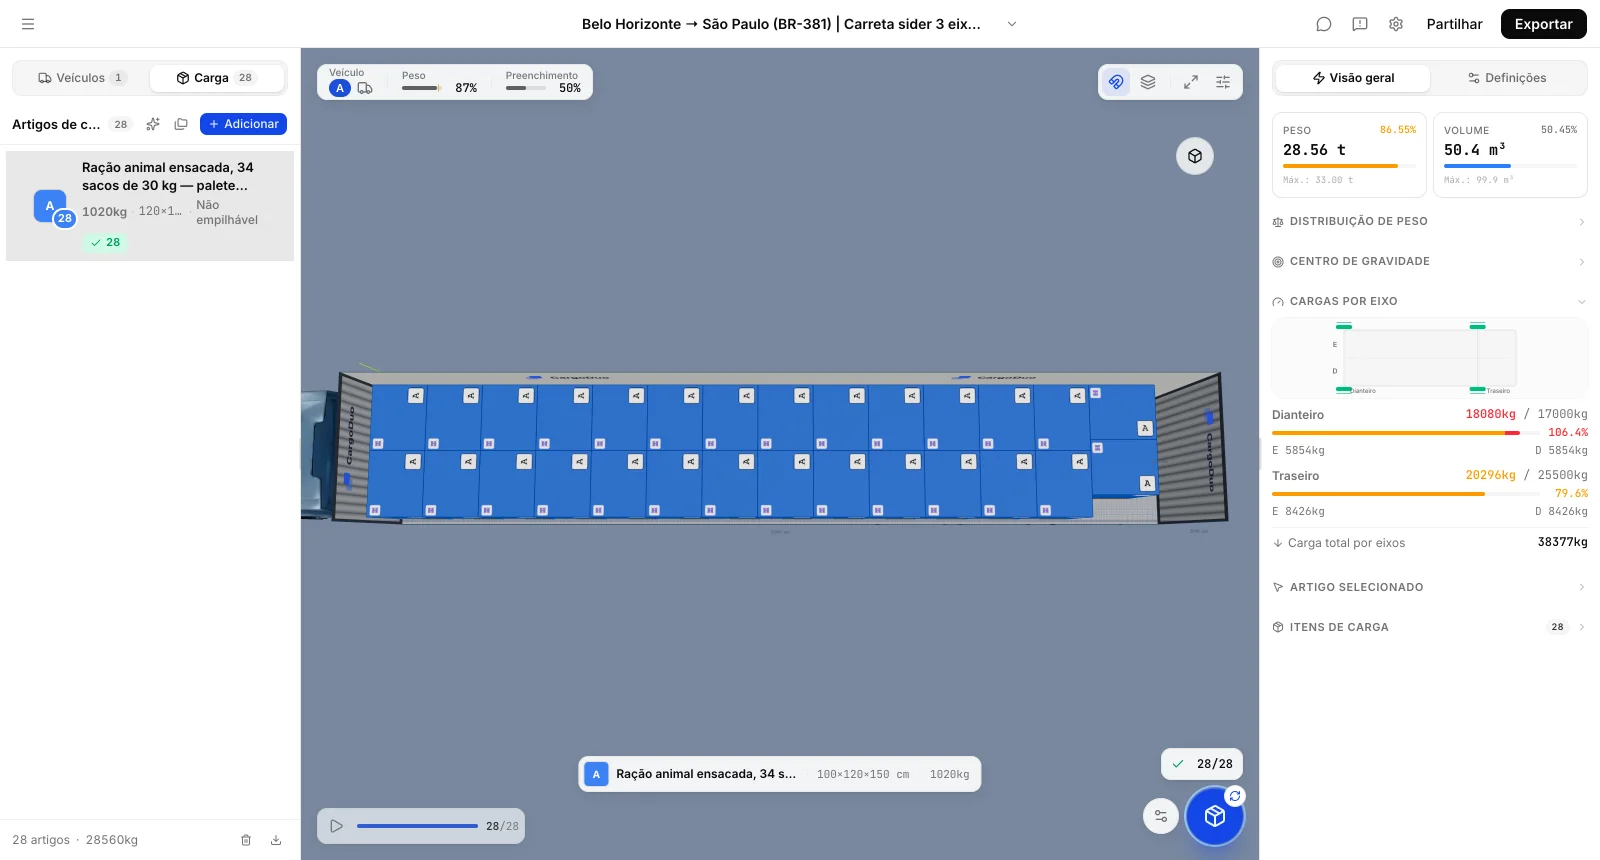Open the feedback message icon
This screenshot has height=860, width=1600.
pos(1360,24)
